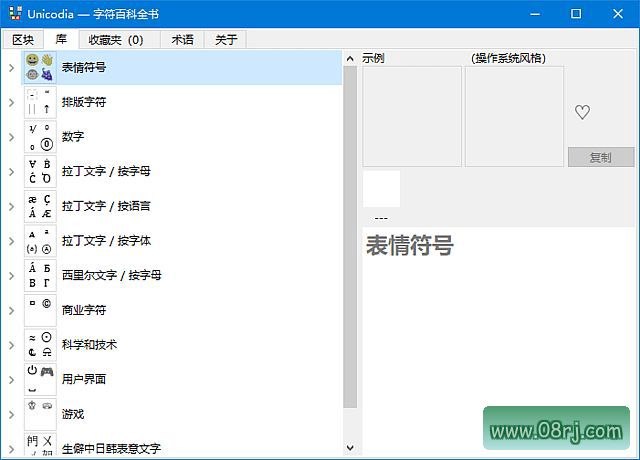640x460 pixels.
Task: Select the 商业字符 row label
Action: [x=84, y=310]
